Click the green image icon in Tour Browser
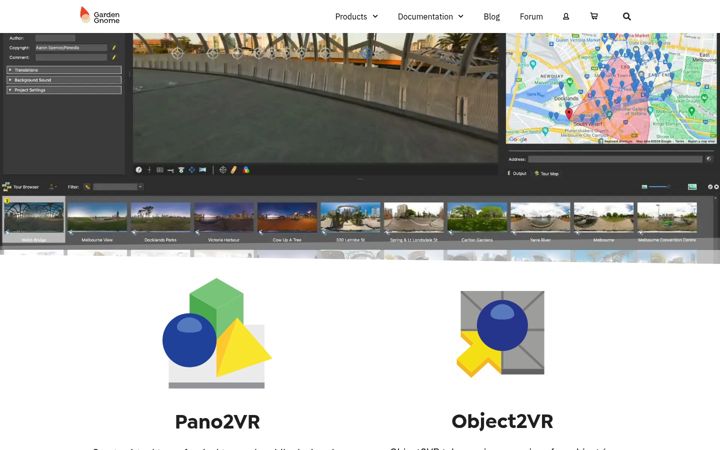 click(x=692, y=186)
